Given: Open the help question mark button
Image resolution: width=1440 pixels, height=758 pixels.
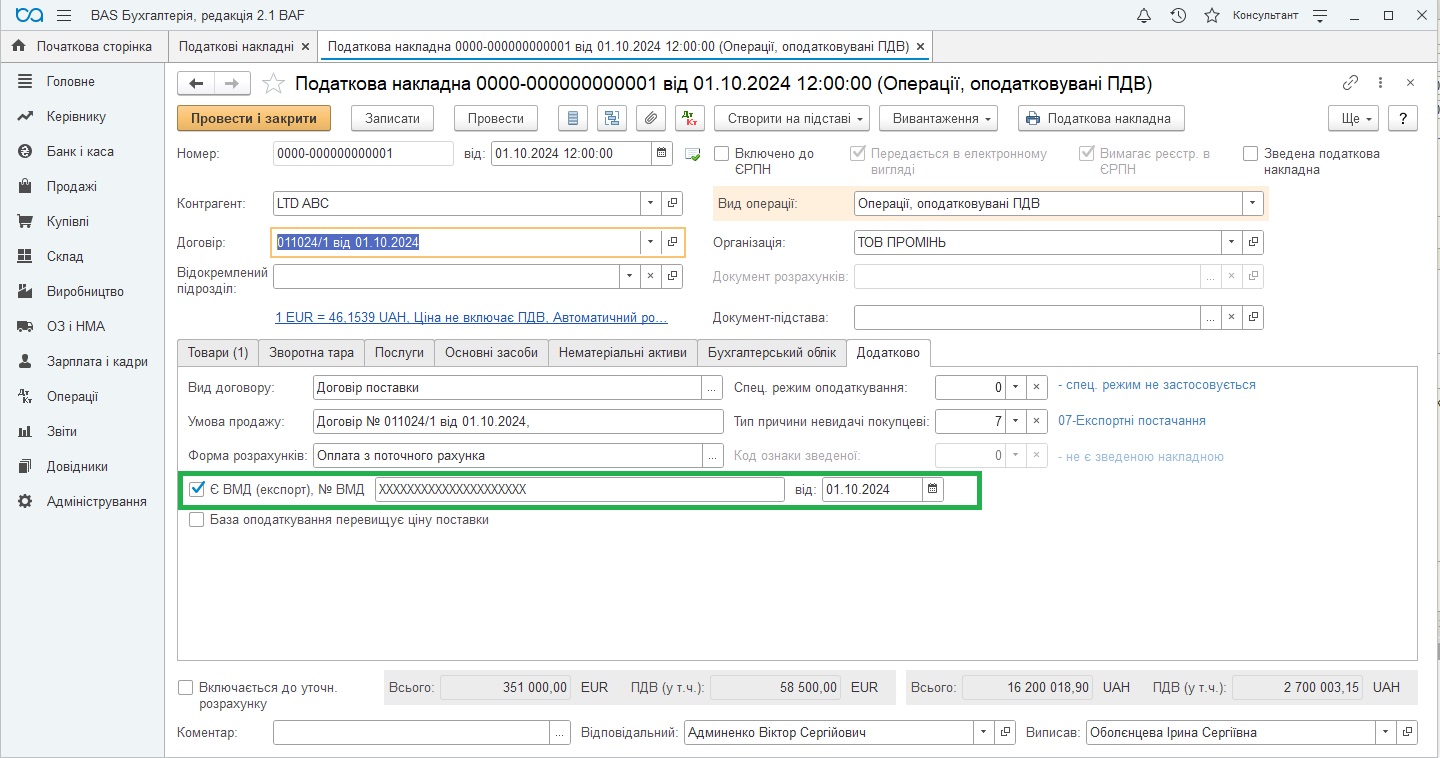Looking at the screenshot, I should [1403, 118].
